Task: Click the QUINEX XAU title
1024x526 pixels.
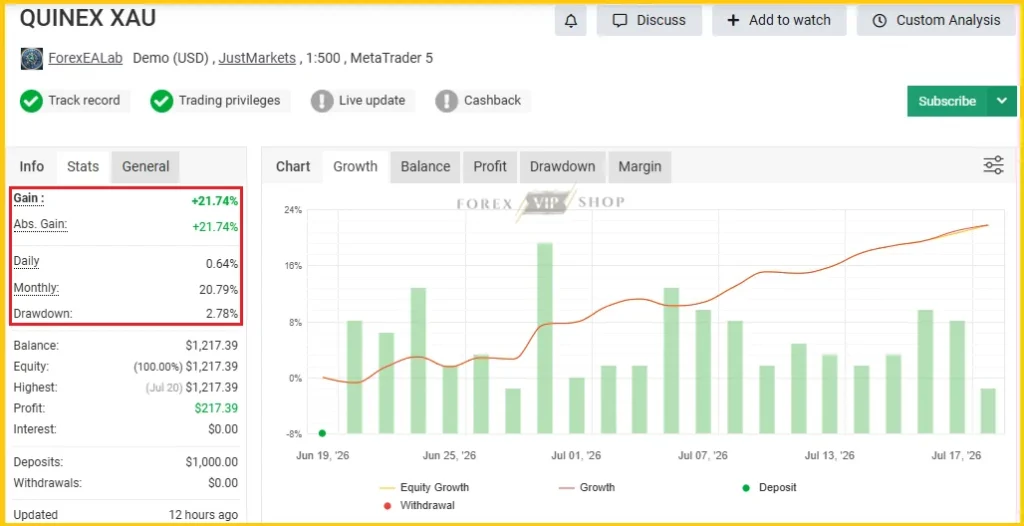Action: click(88, 18)
